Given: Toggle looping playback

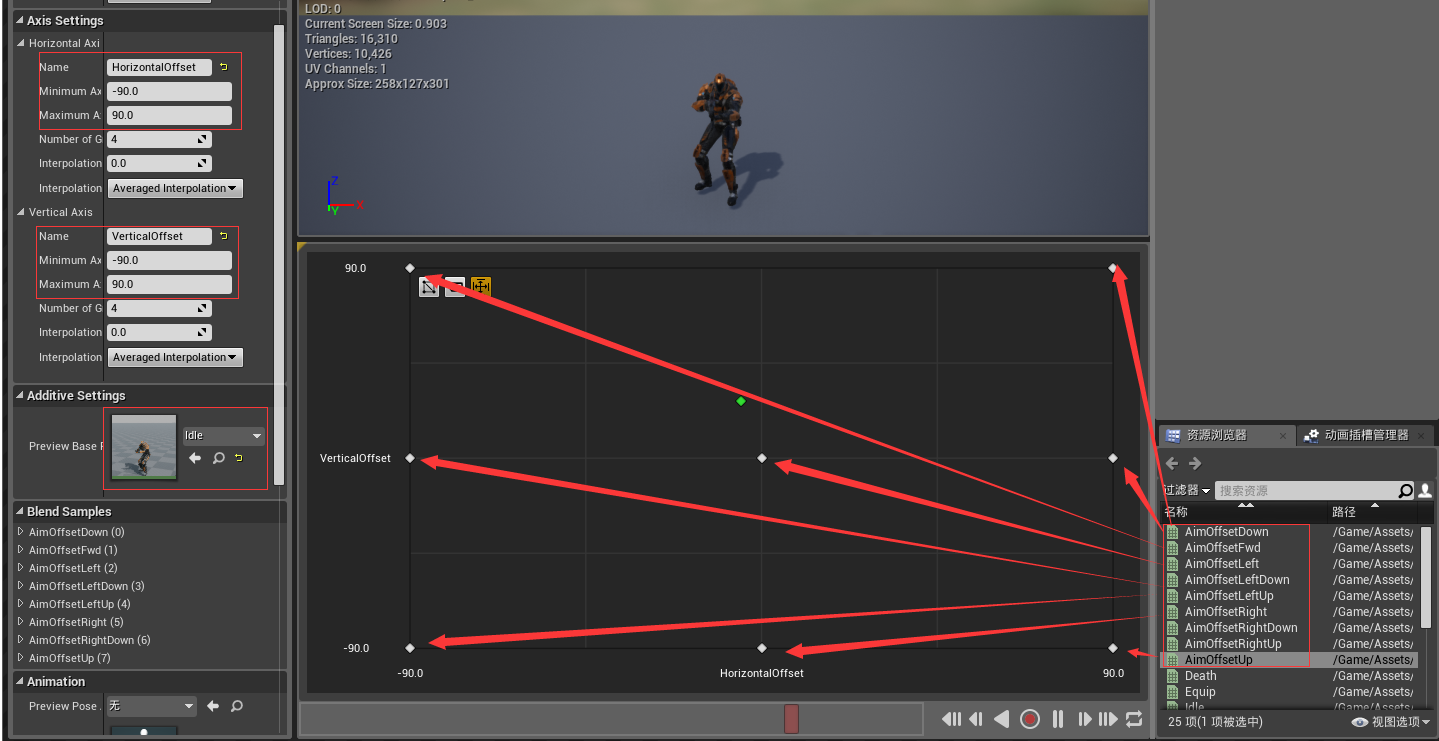Looking at the screenshot, I should click(x=1133, y=718).
